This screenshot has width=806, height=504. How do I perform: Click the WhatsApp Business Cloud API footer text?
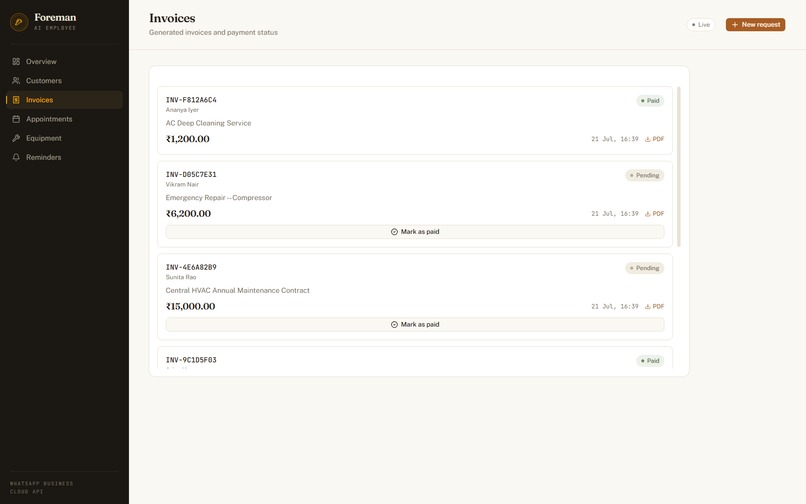[42, 488]
